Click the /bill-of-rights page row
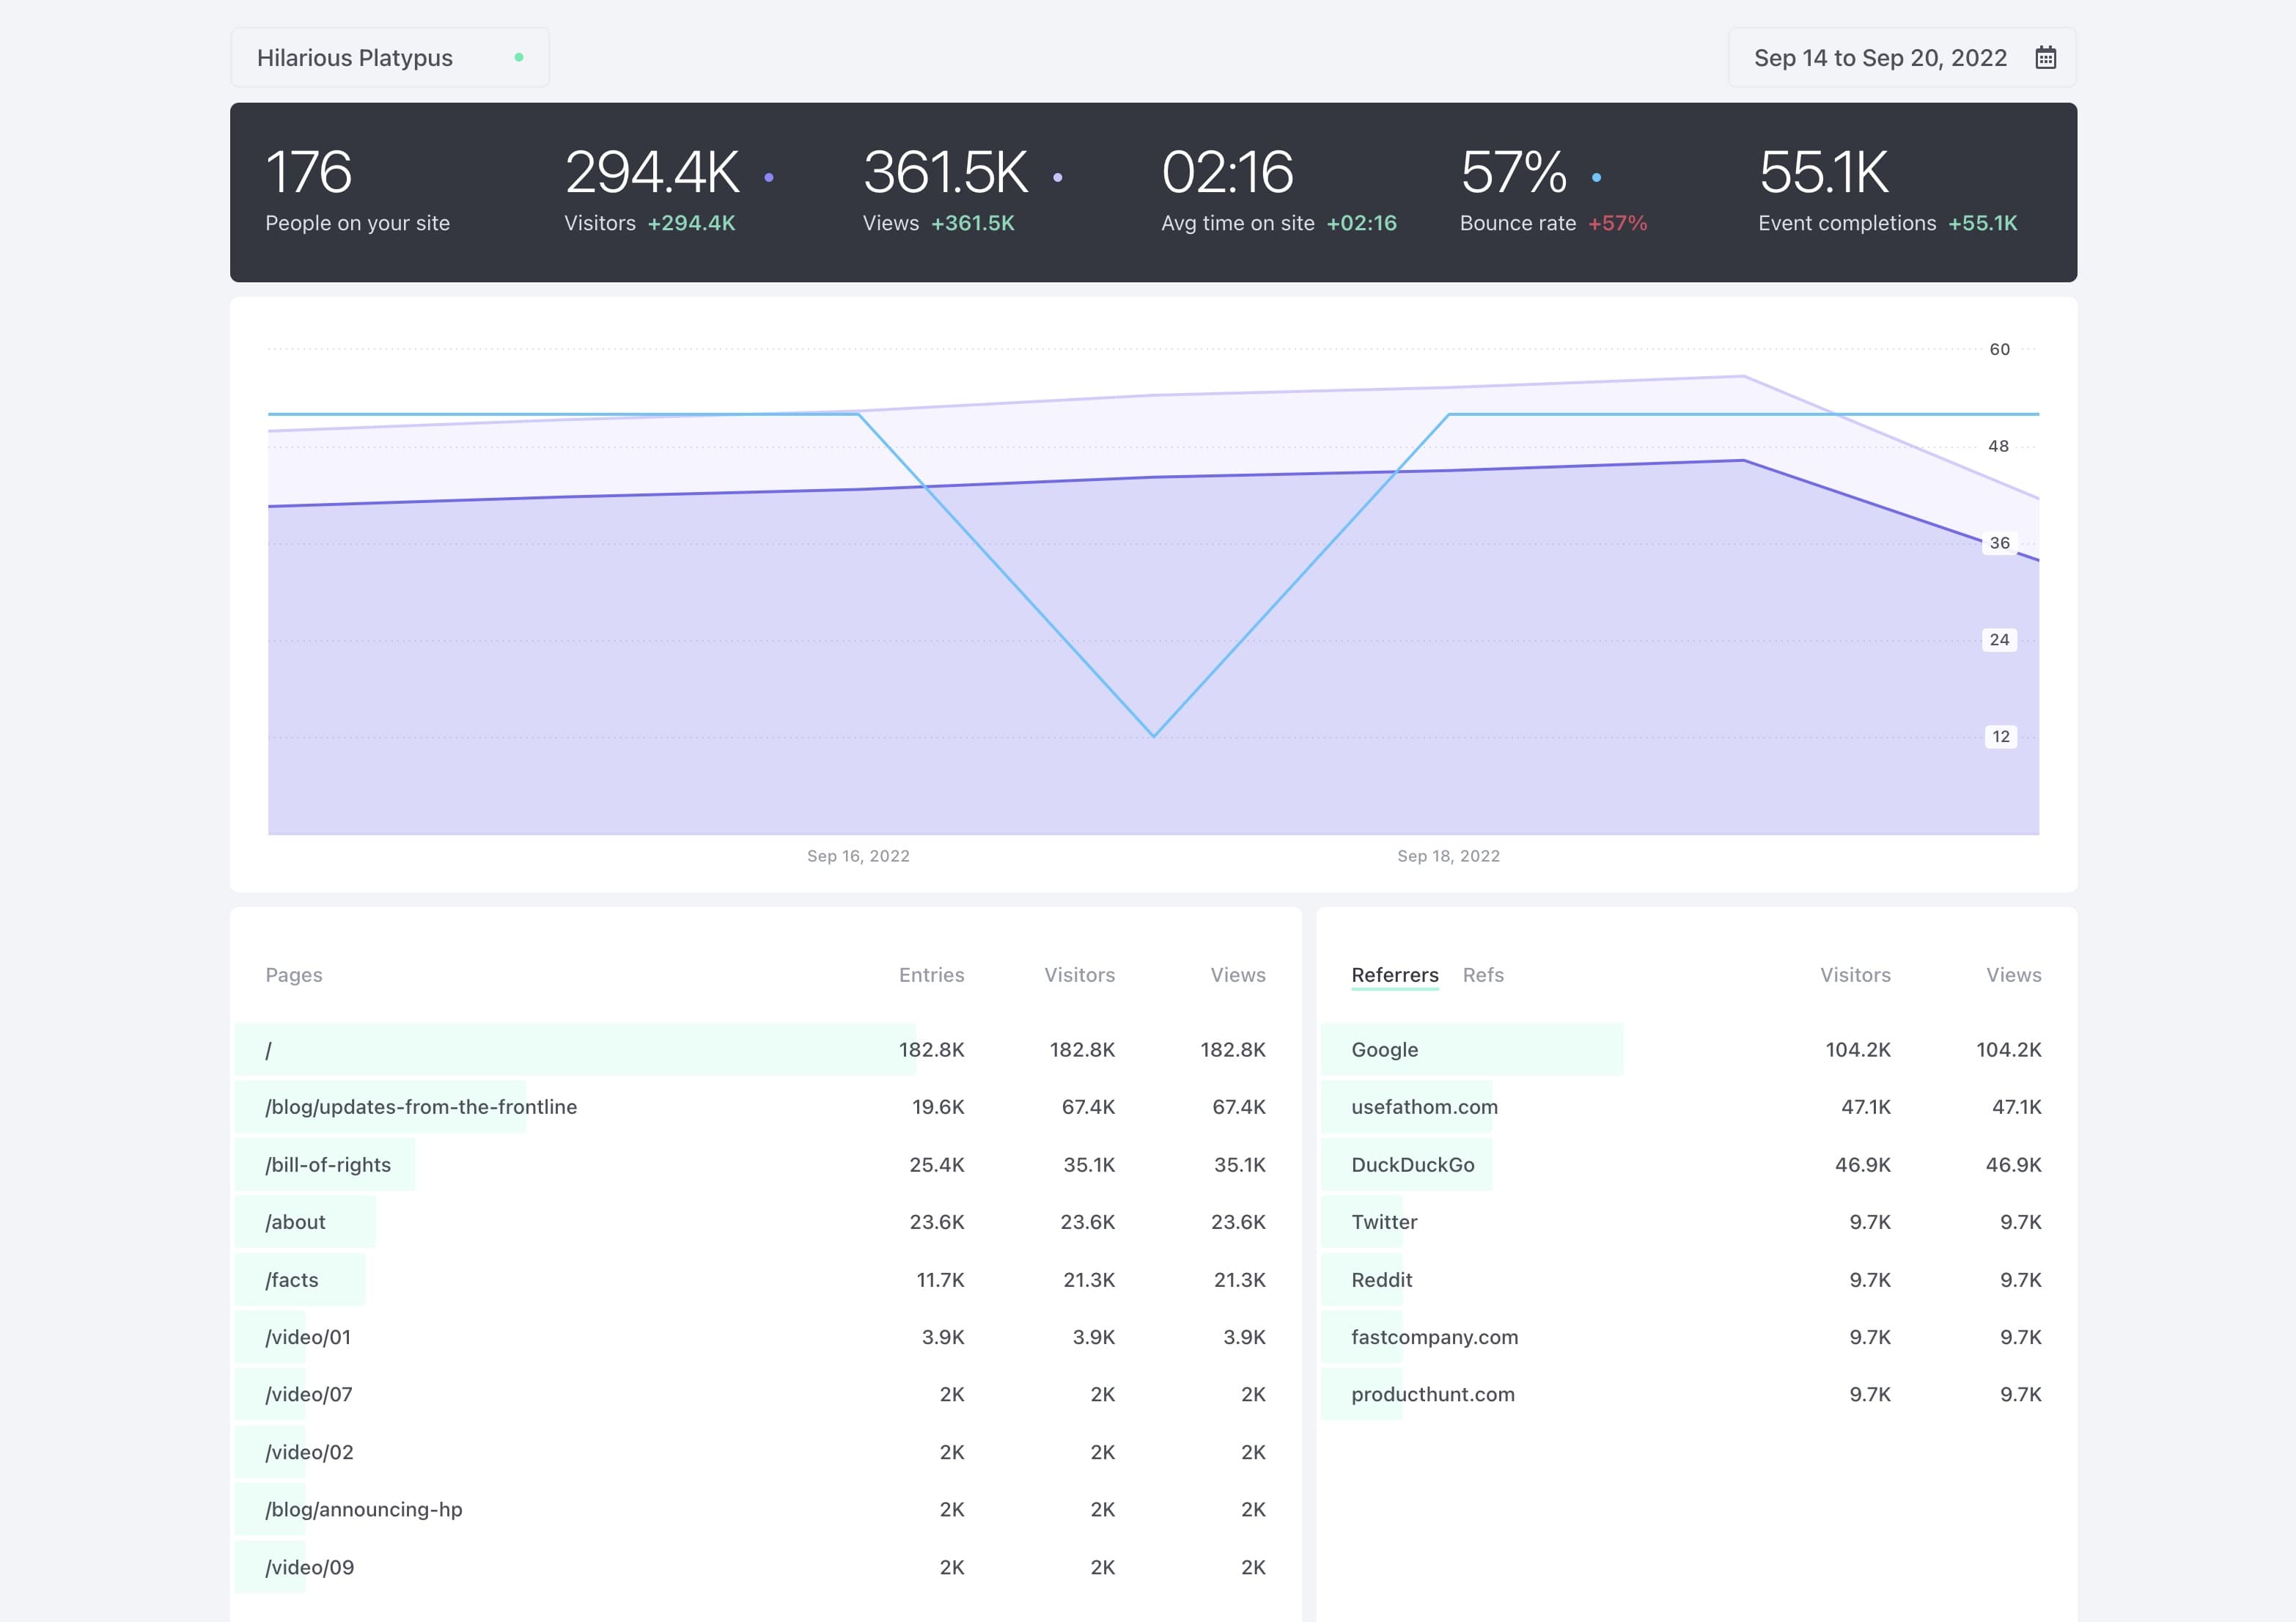The width and height of the screenshot is (2296, 1622). 328,1165
